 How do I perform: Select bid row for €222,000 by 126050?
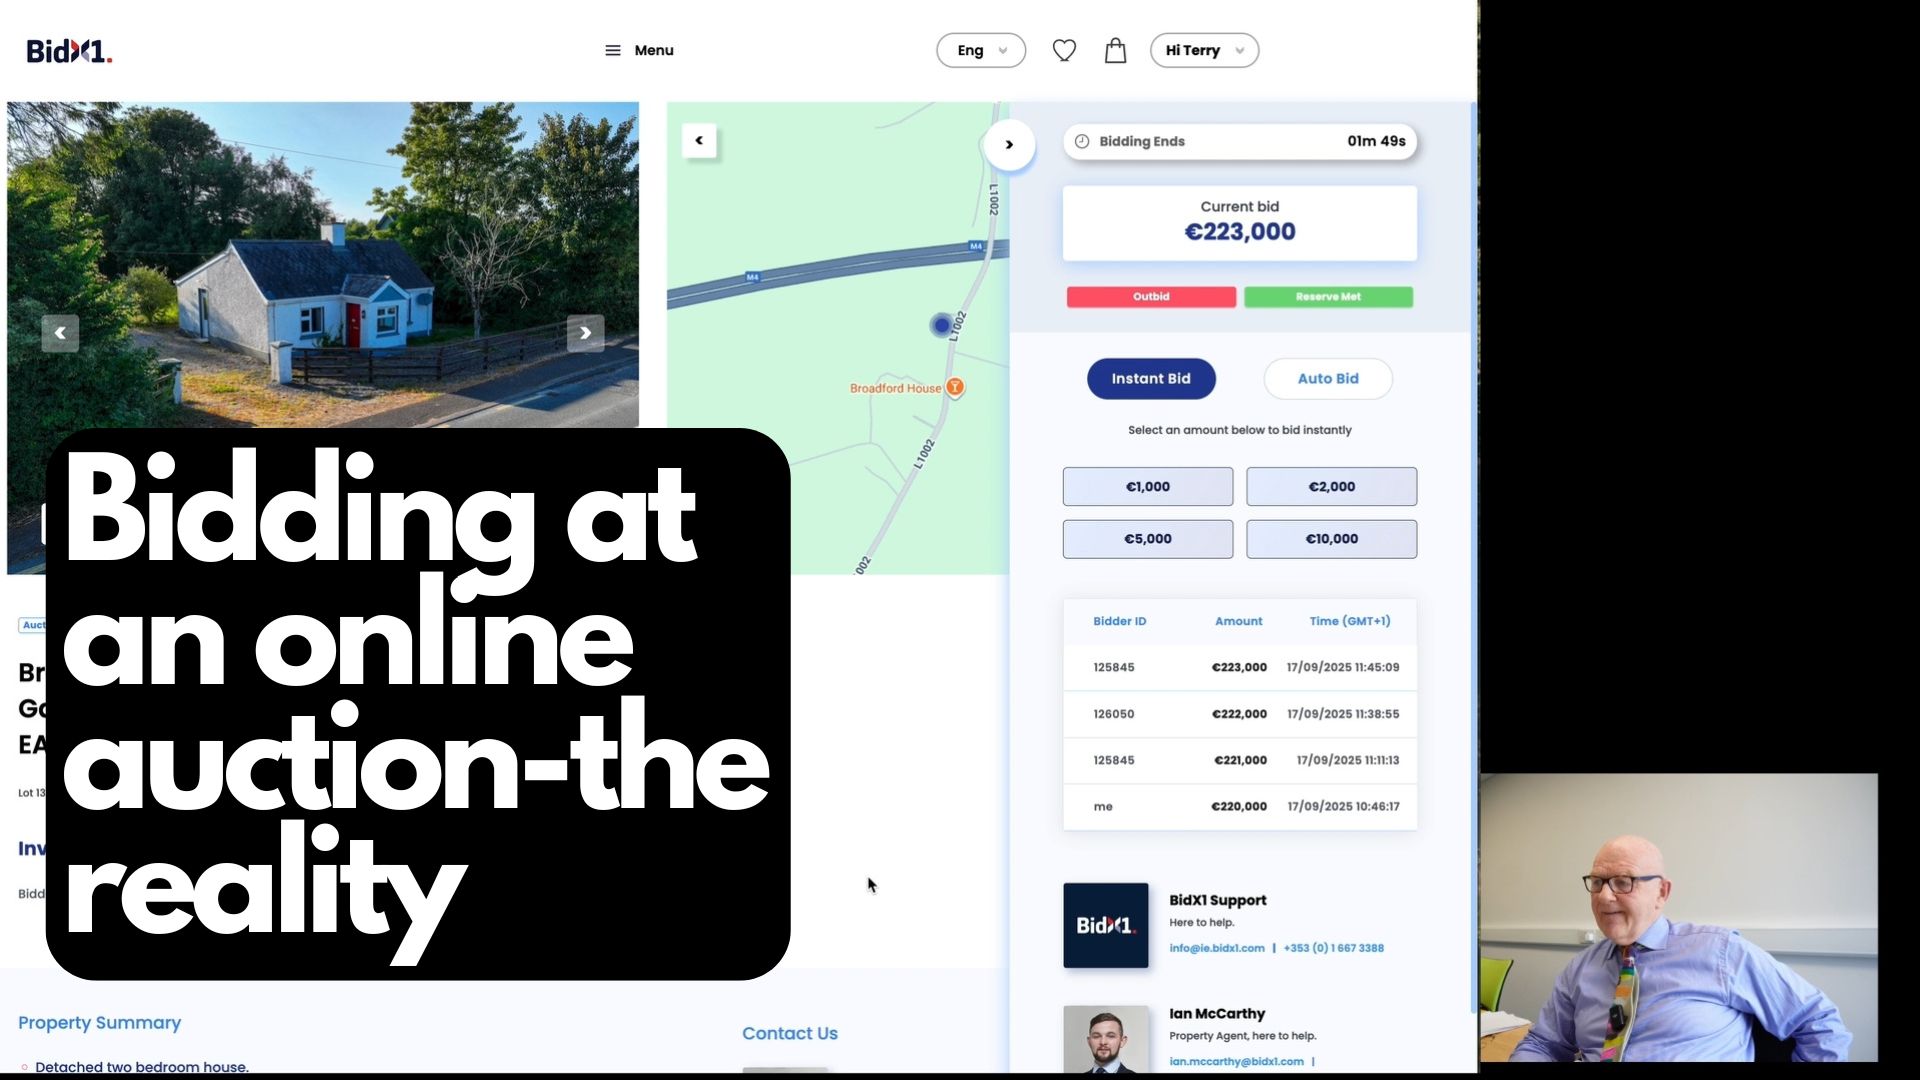tap(1240, 714)
